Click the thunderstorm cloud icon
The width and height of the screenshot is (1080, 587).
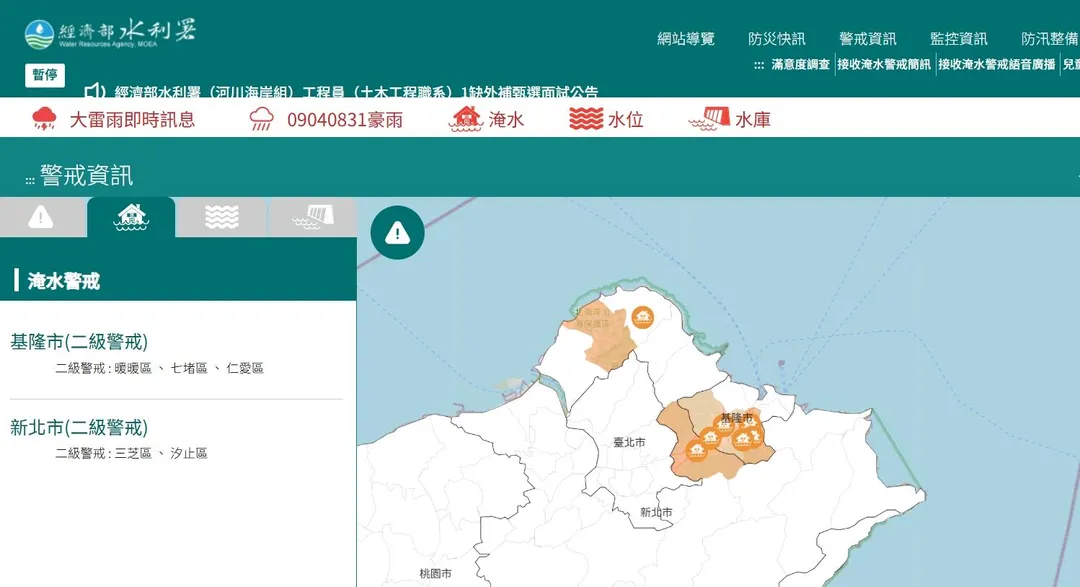pos(45,119)
